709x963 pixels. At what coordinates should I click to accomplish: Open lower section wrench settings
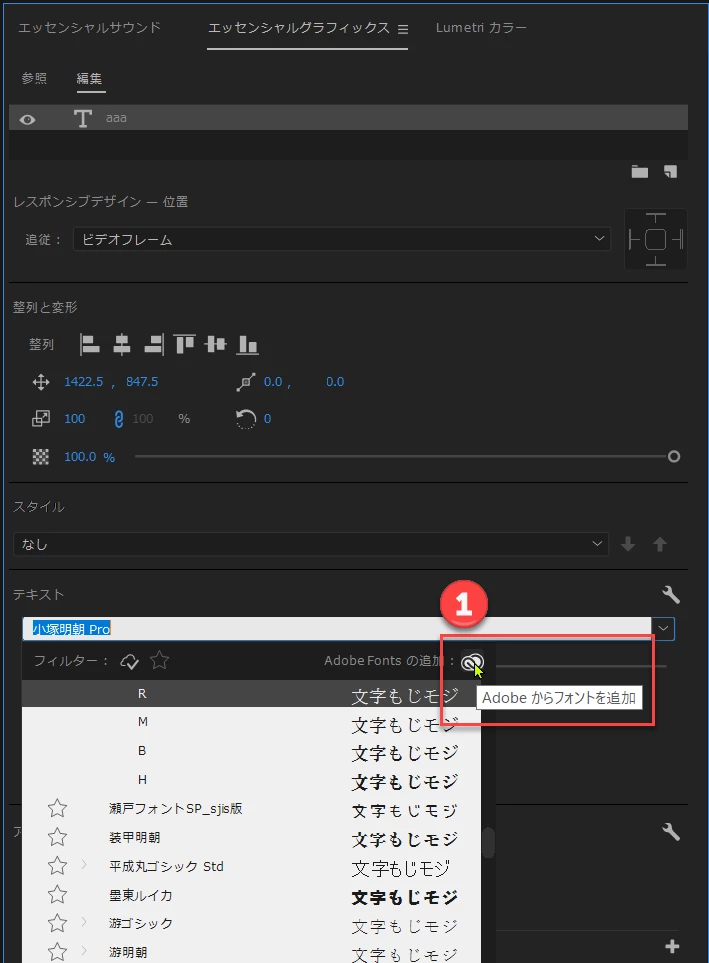click(671, 832)
